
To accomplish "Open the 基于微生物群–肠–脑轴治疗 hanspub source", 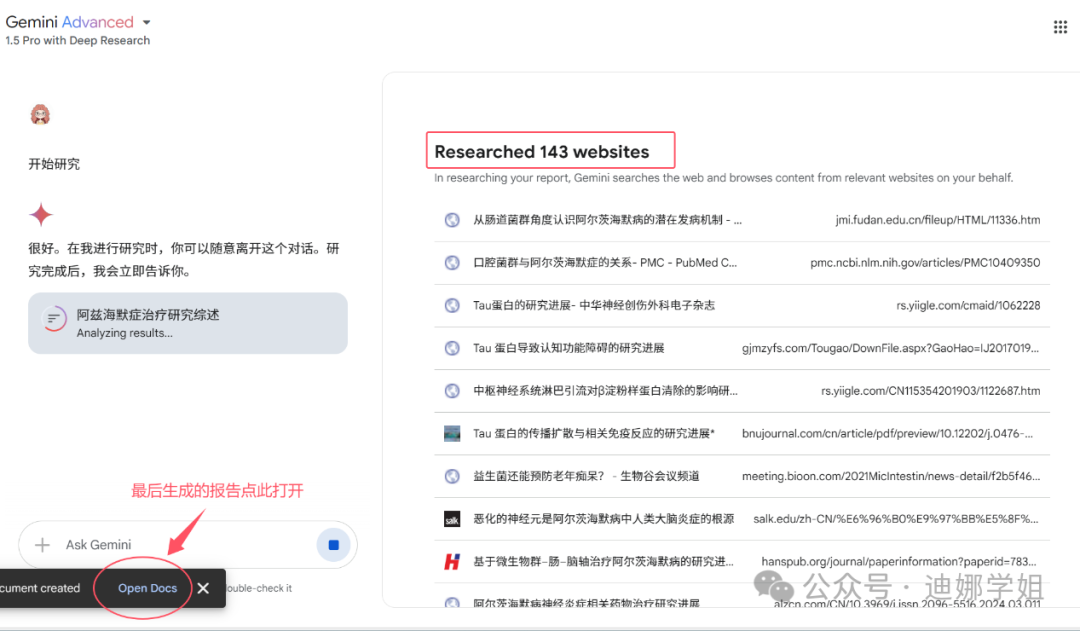I will pos(742,562).
